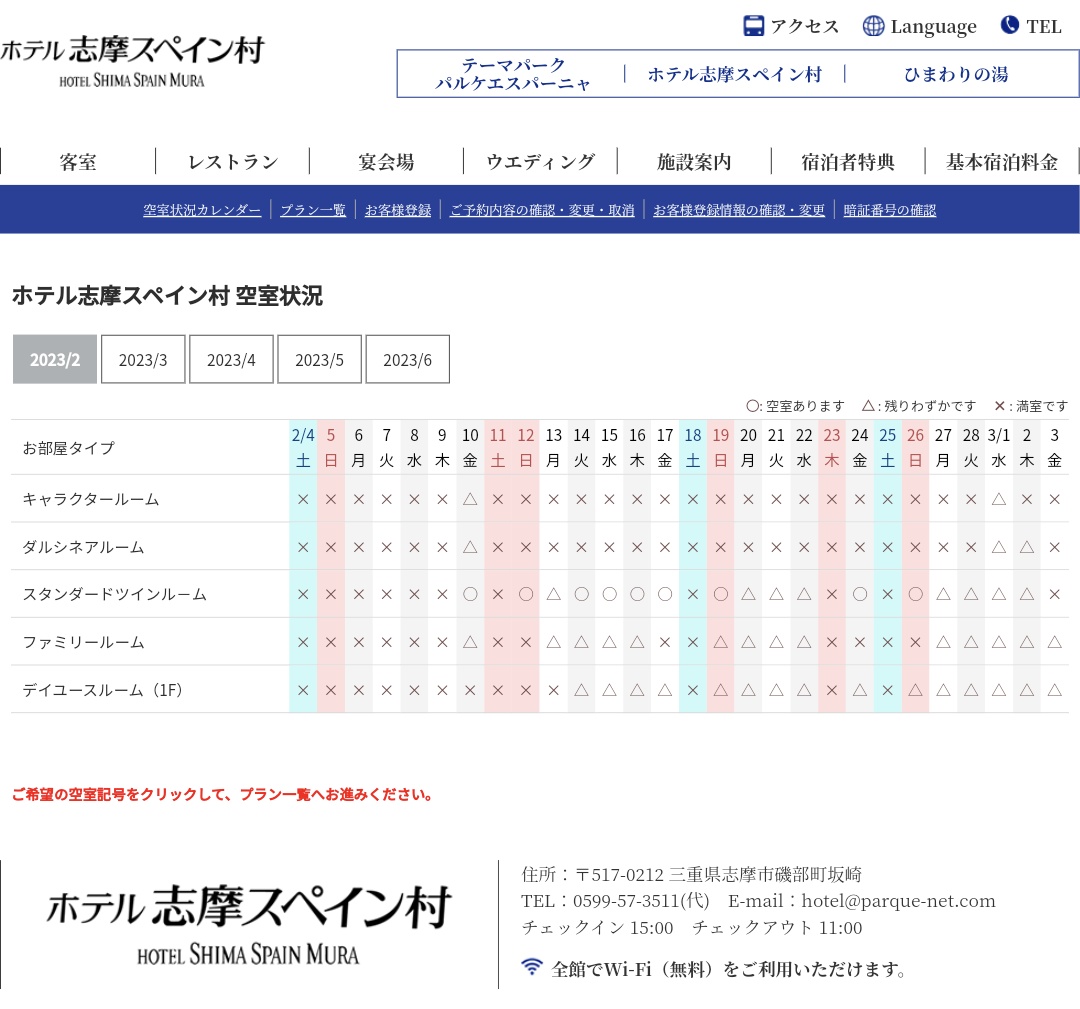The height and width of the screenshot is (1009, 1080).
Task: Switch to the 2023/5 month tab
Action: tap(320, 360)
